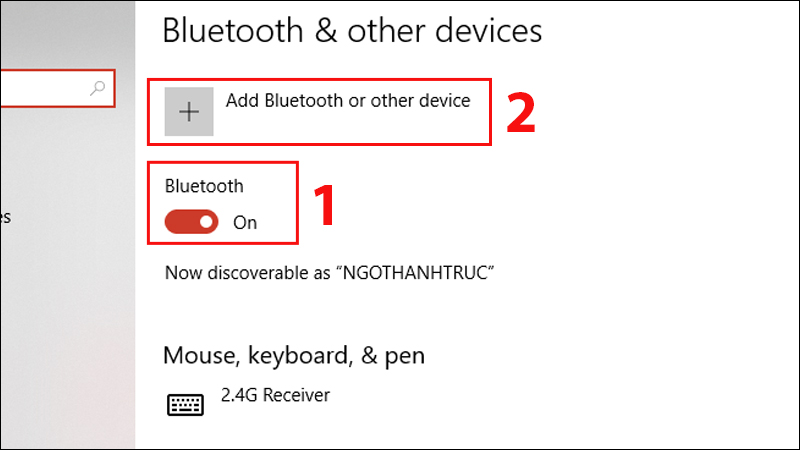This screenshot has width=800, height=450.
Task: Turn off the Bluetooth toggle
Action: point(191,222)
